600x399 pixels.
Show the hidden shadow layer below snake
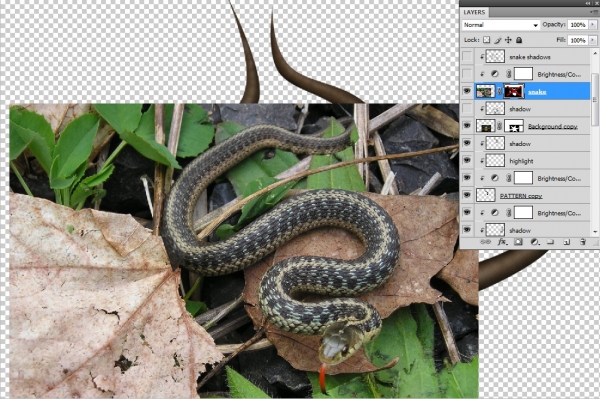pyautogui.click(x=467, y=109)
